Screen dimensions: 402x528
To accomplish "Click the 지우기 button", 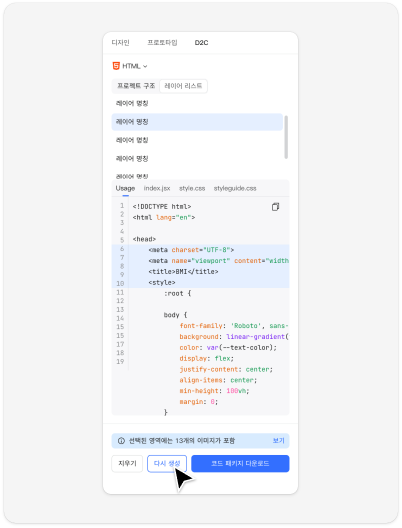I will pyautogui.click(x=127, y=463).
